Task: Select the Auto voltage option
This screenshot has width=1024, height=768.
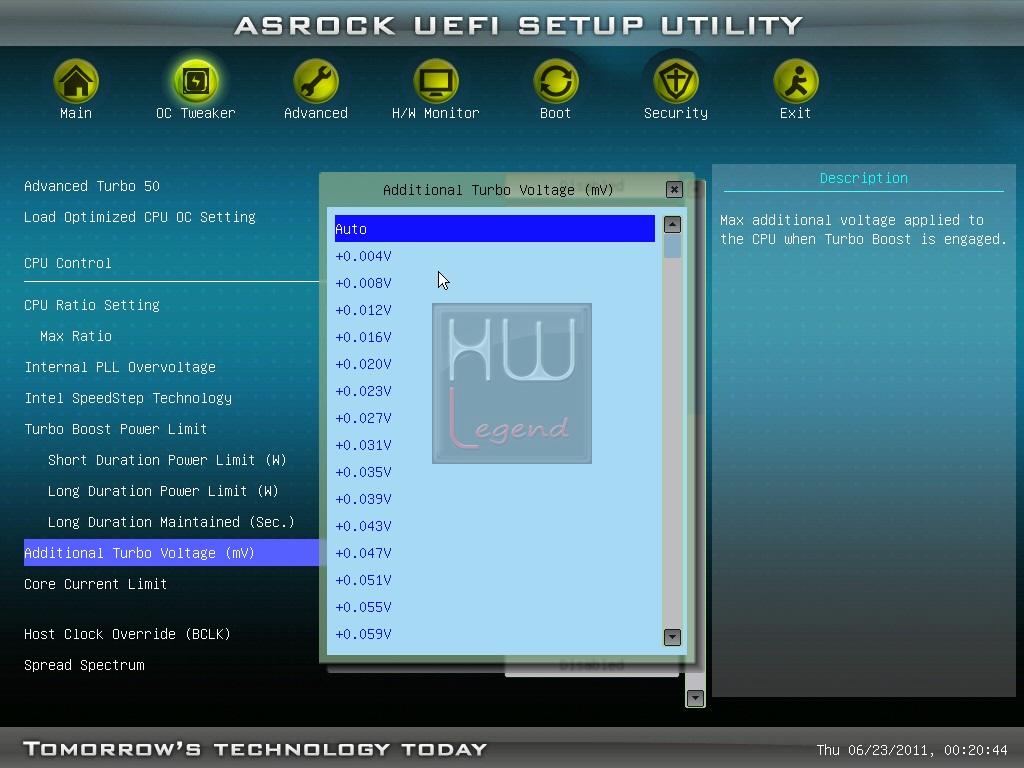Action: [494, 229]
